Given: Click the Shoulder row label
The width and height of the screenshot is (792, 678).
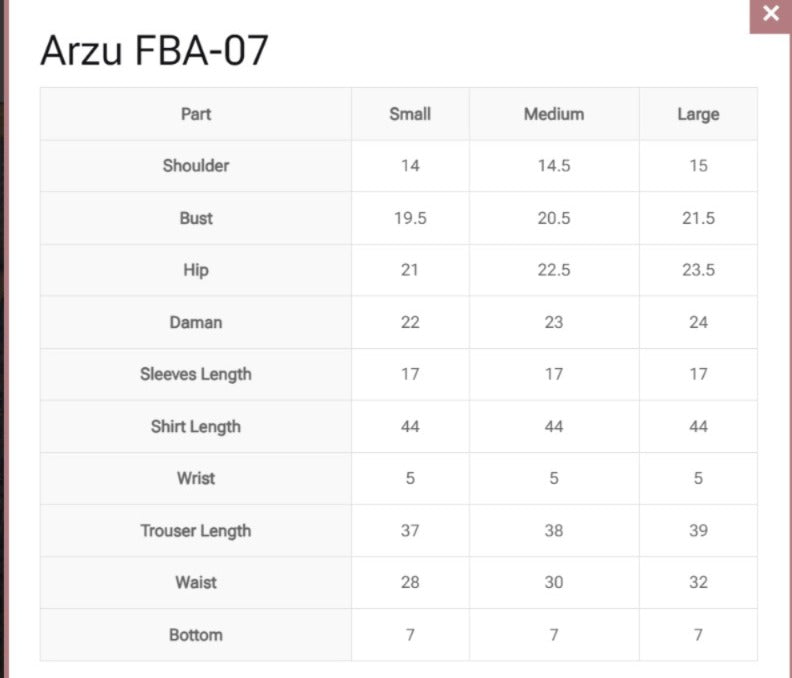Looking at the screenshot, I should coord(196,166).
